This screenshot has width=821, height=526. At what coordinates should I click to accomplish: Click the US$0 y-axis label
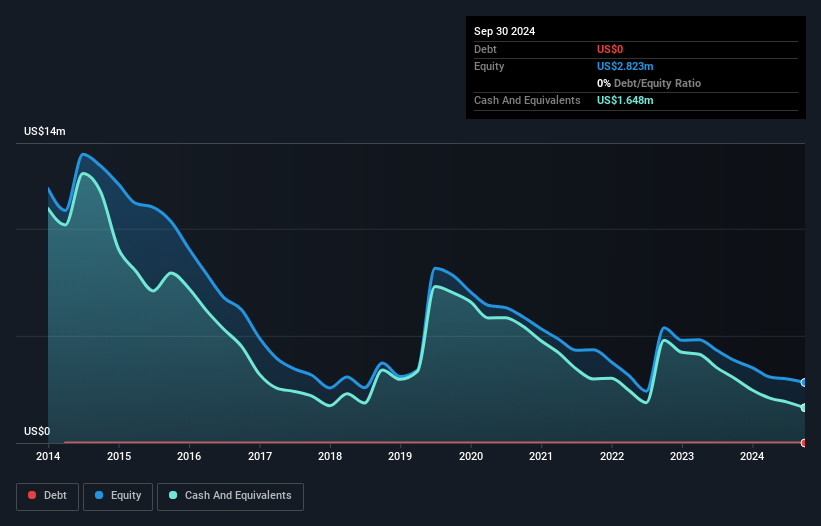[37, 431]
